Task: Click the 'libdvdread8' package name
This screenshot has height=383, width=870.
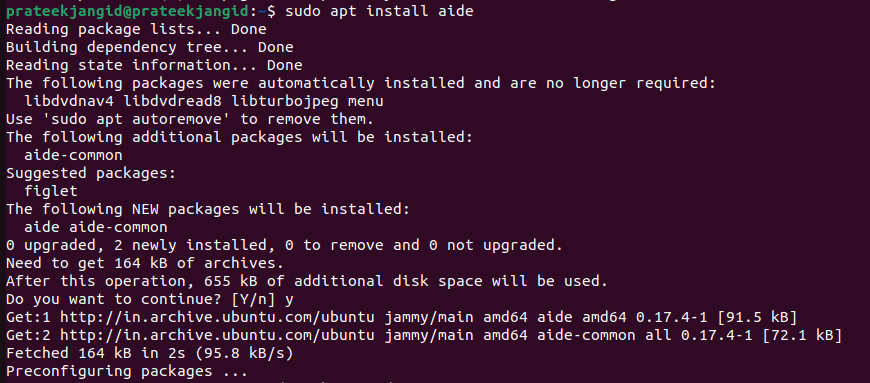Action: click(172, 102)
